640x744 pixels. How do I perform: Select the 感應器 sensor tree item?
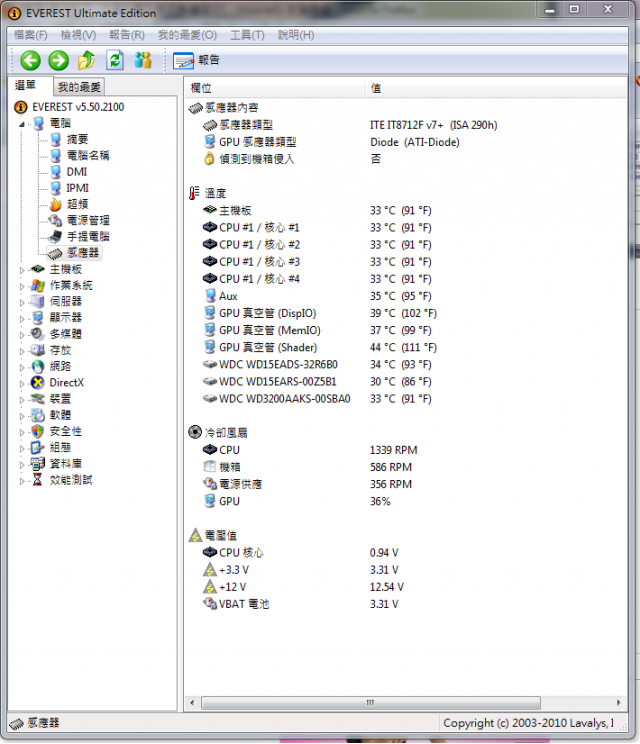[x=83, y=252]
